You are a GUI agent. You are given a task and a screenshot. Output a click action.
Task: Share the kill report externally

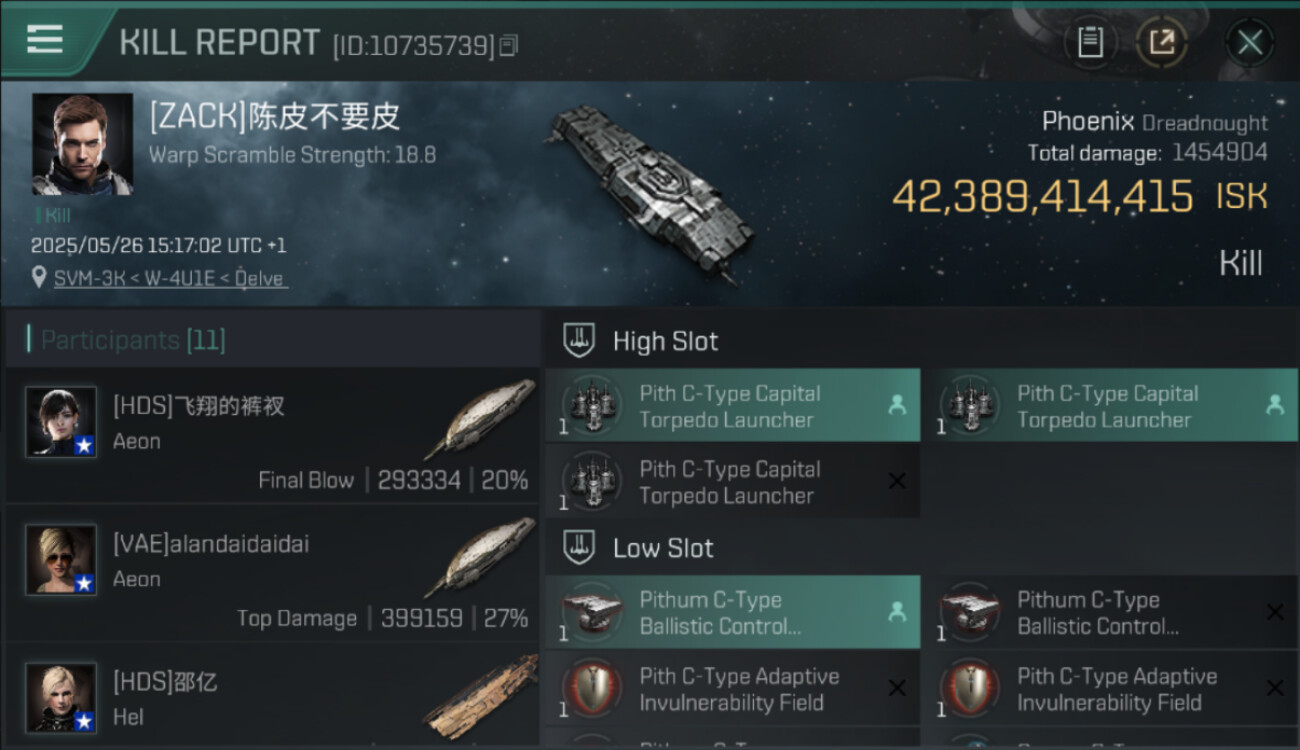1161,42
